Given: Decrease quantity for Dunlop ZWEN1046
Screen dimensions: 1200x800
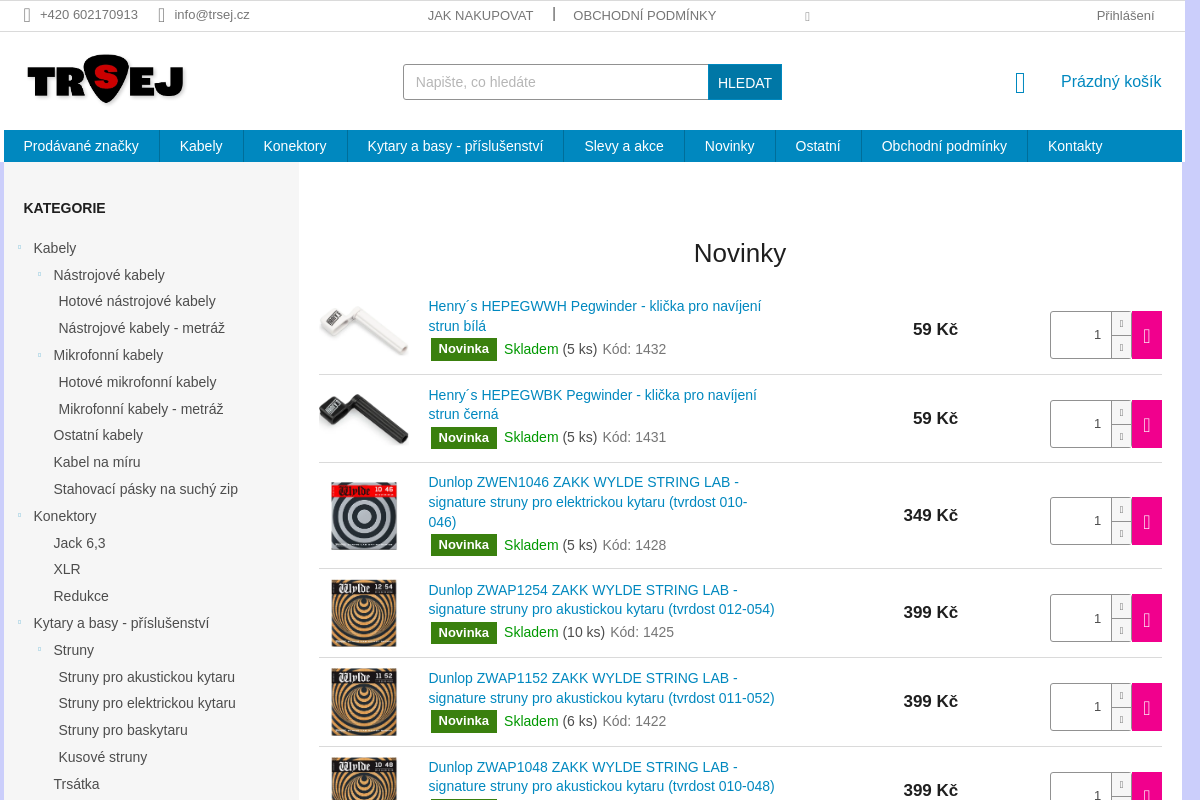Looking at the screenshot, I should point(1121,533).
